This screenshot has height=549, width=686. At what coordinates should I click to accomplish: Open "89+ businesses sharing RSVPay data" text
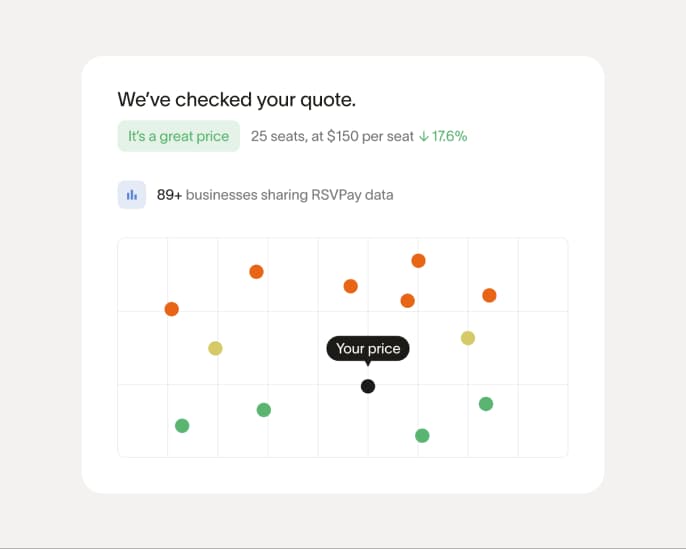click(x=275, y=195)
